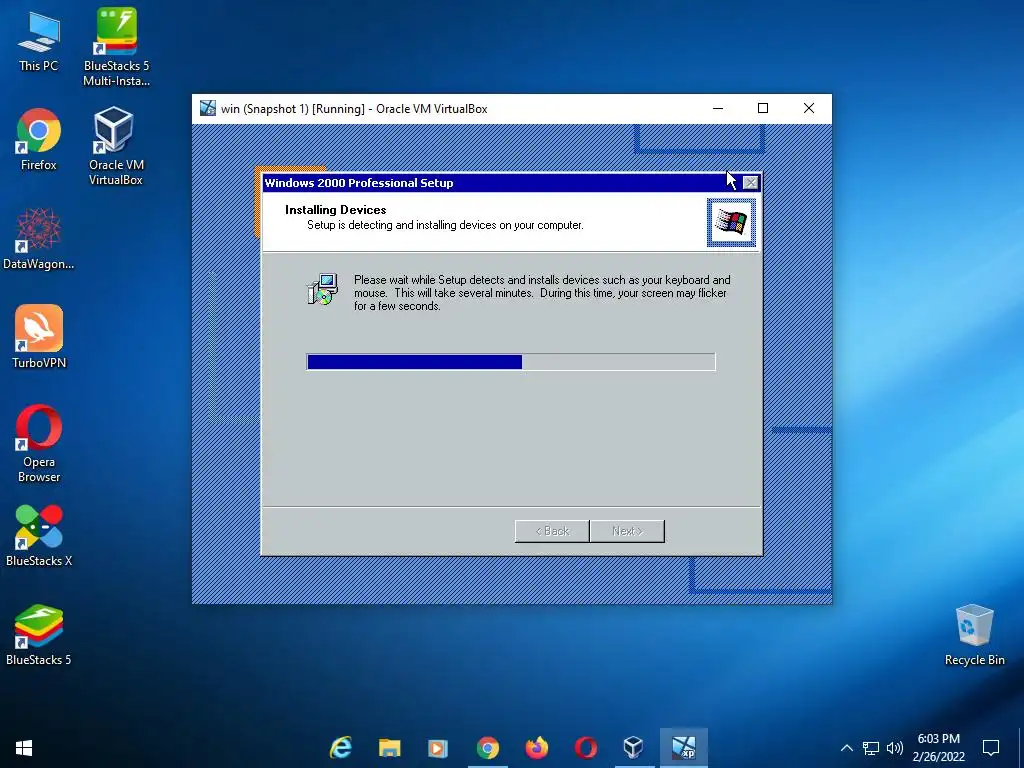Click the 'Please wait while Setup detects' paragraph
Image resolution: width=1024 pixels, height=768 pixels.
point(542,293)
